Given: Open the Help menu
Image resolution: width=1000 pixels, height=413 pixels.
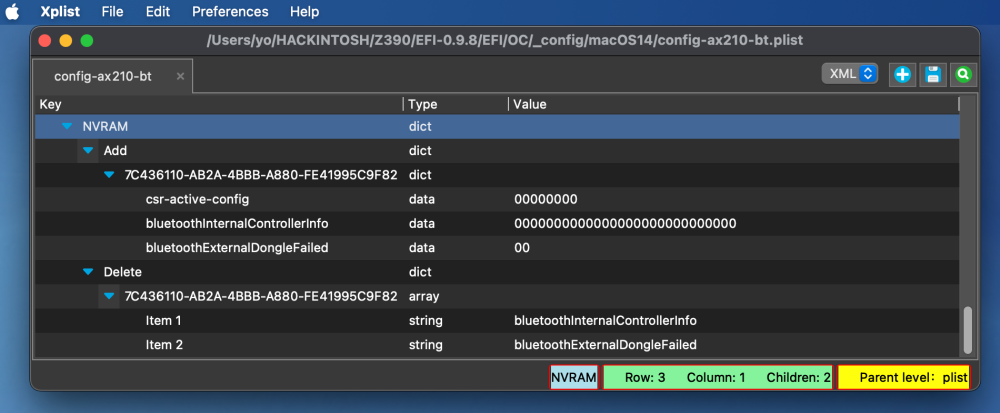Looking at the screenshot, I should point(305,11).
